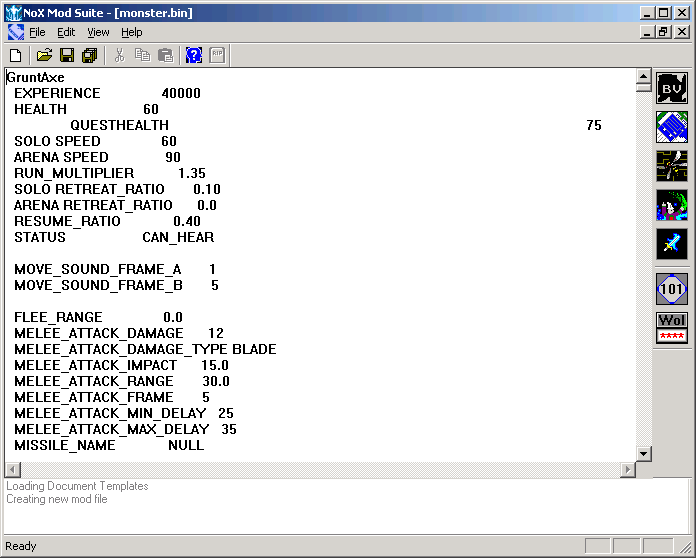Viewport: 696px width, 558px height.
Task: Open the File menu
Action: (x=37, y=32)
